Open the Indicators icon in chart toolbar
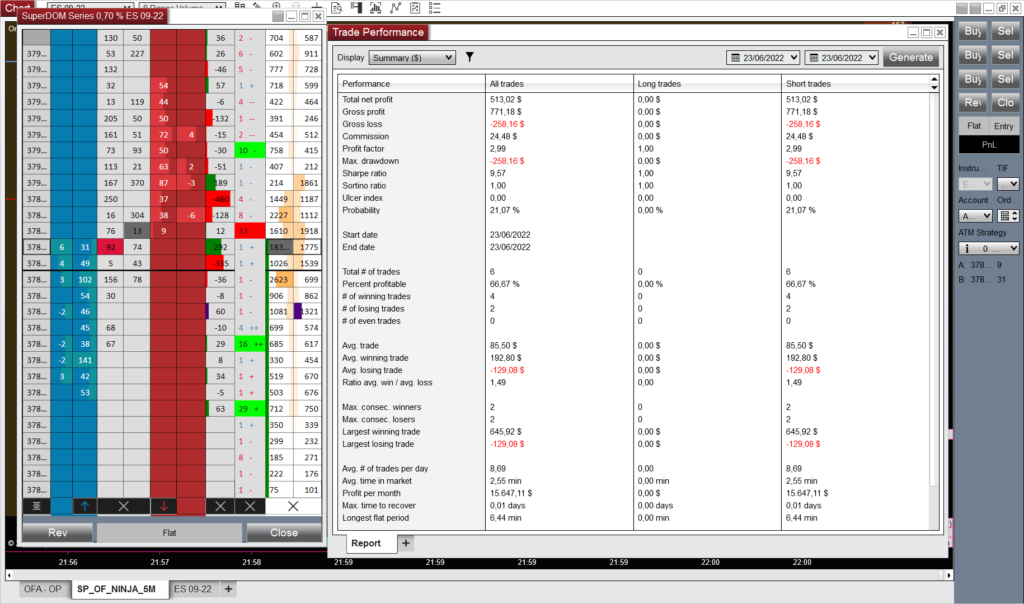 (x=376, y=8)
